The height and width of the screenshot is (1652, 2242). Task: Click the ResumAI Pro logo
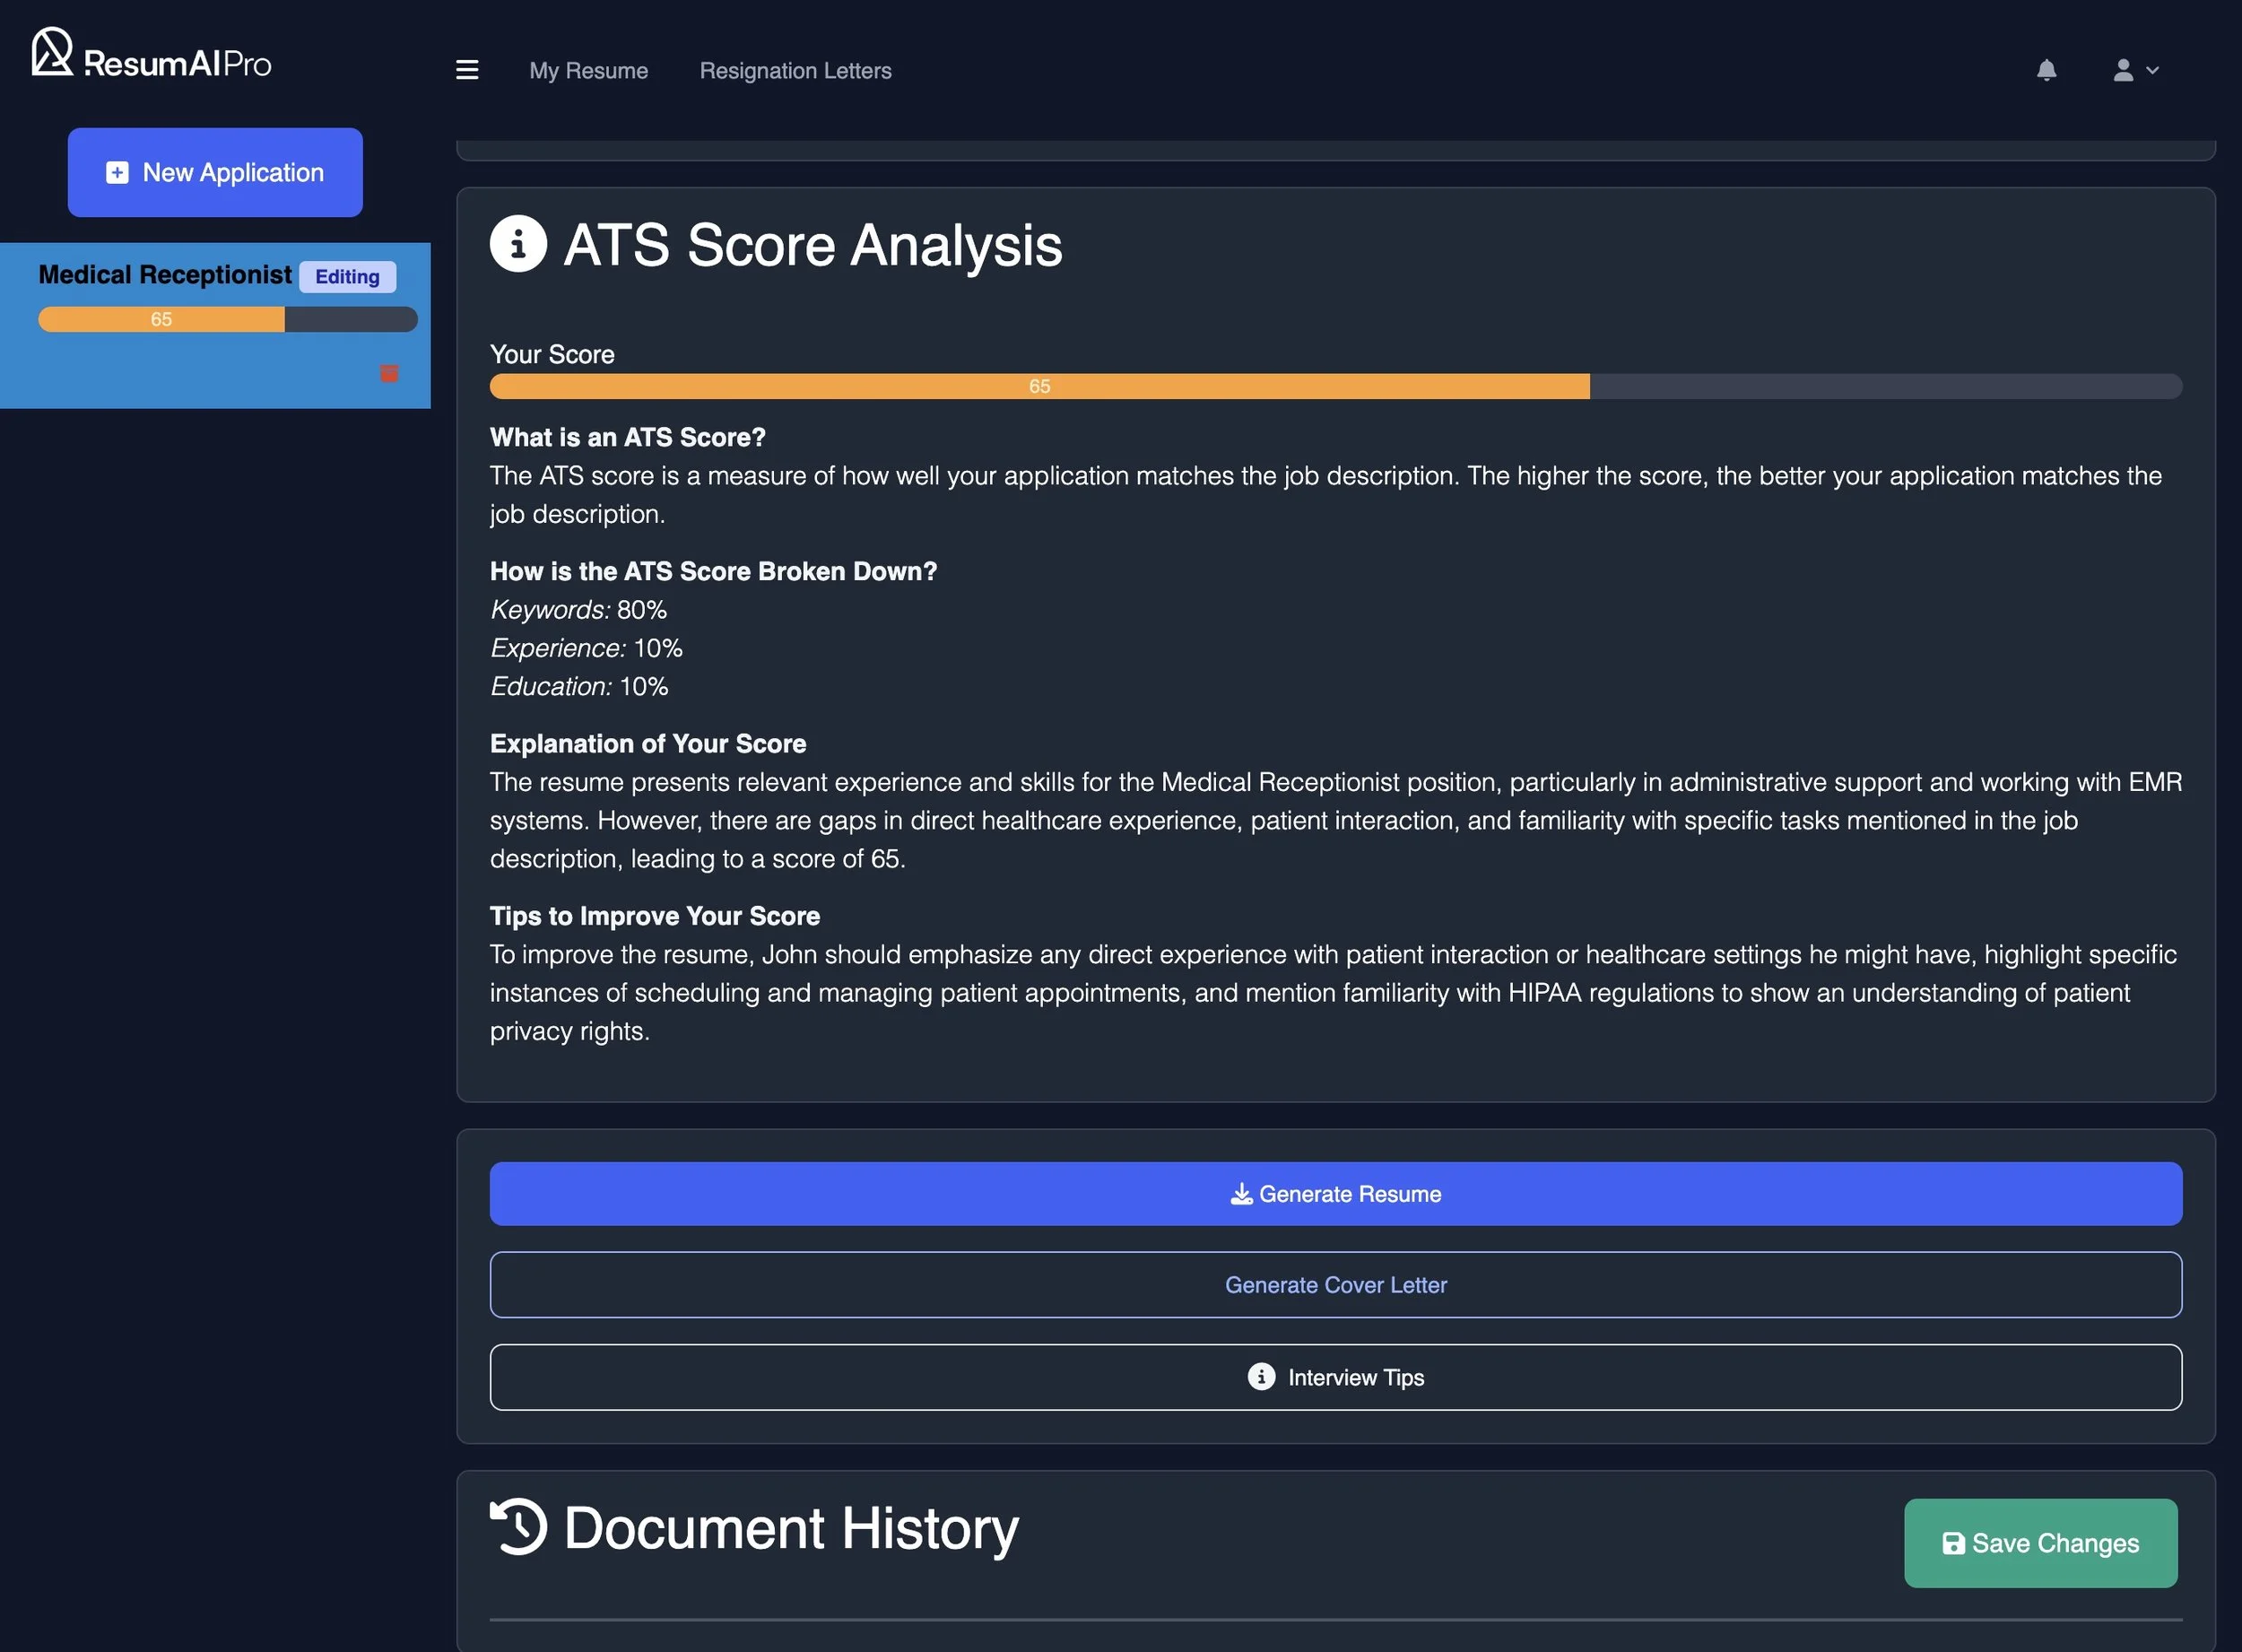[x=150, y=57]
